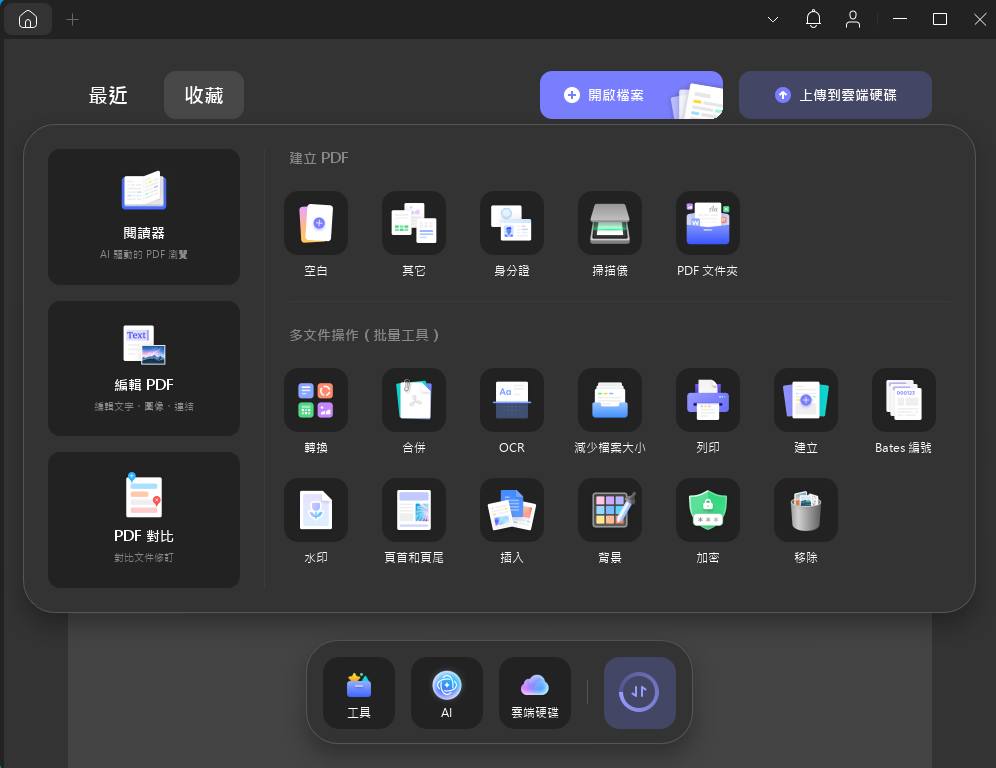Switch to the 最近 recent tab
Screen dimensions: 996x768
(108, 96)
